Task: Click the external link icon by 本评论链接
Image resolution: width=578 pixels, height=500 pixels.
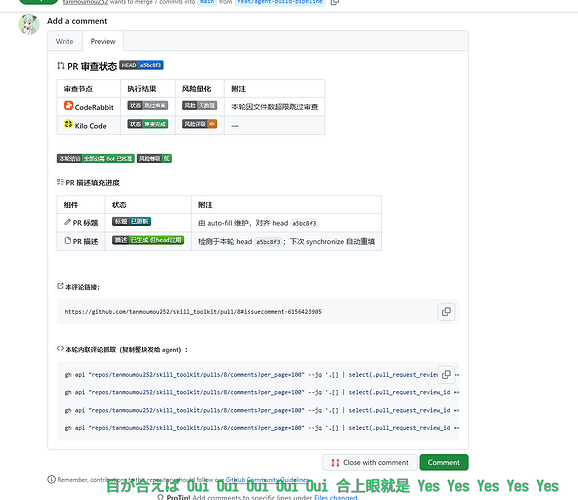Action: click(60, 286)
